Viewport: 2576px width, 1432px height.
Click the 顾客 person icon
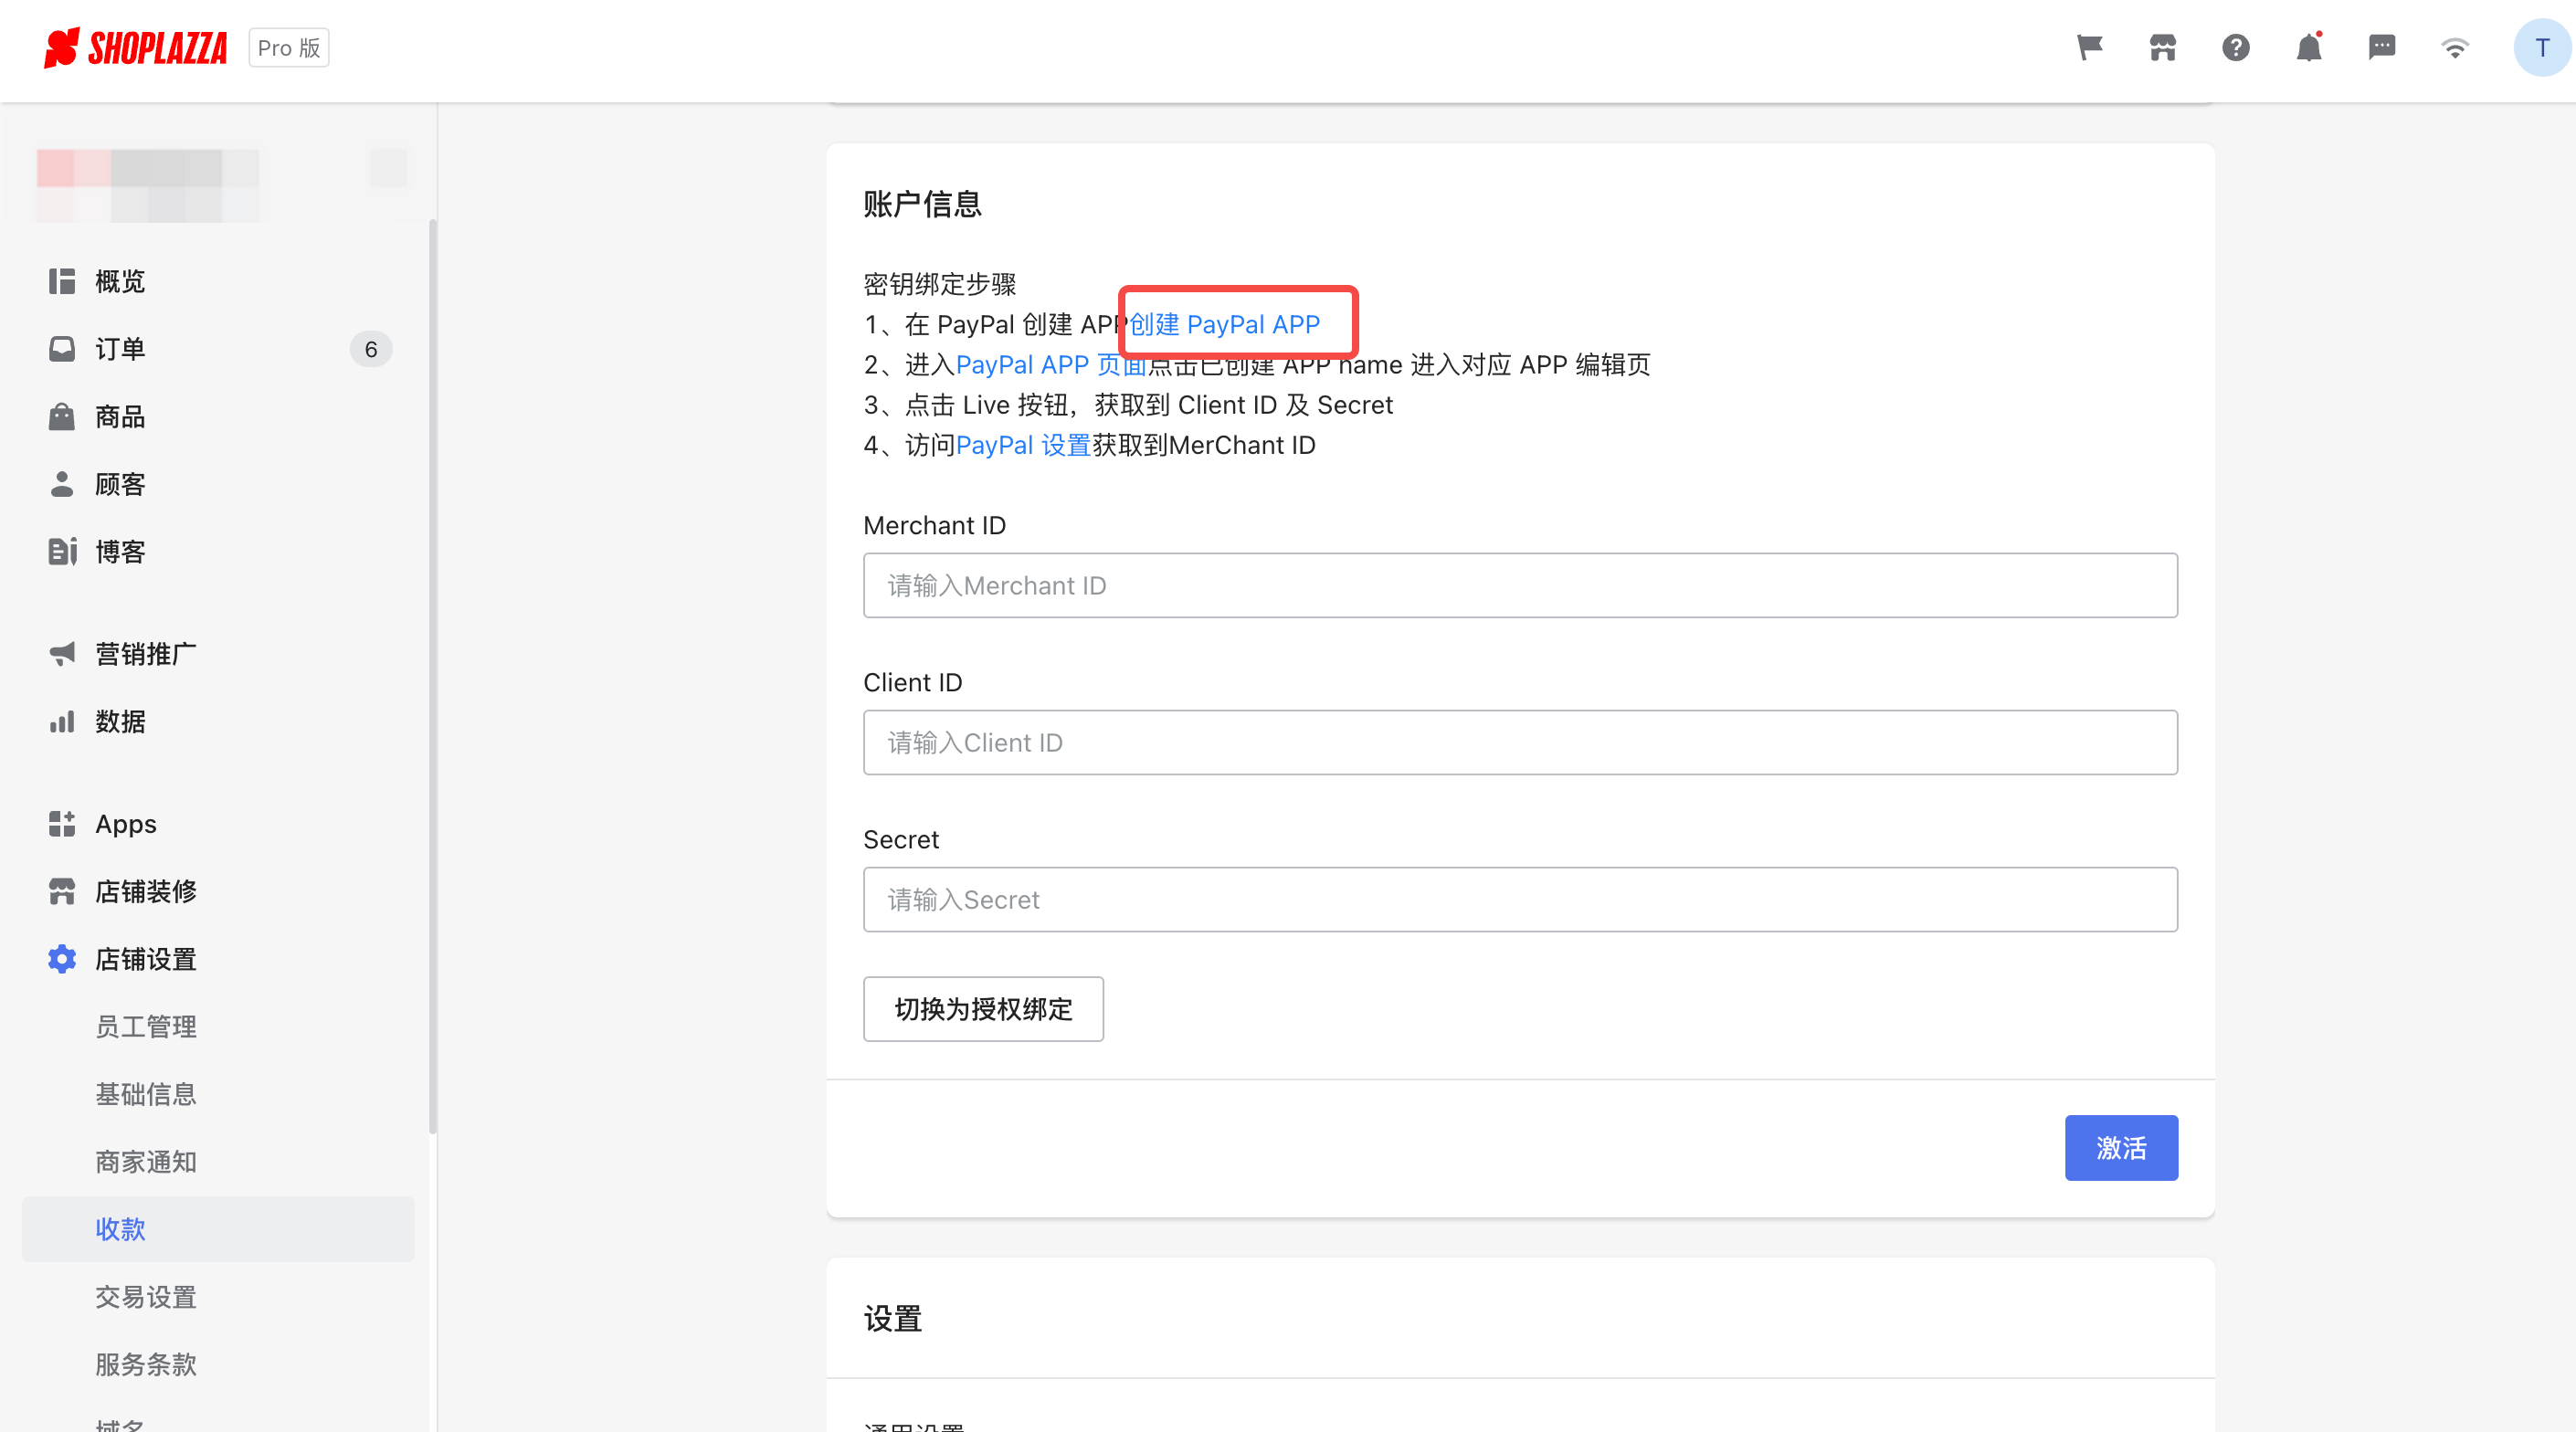point(62,484)
